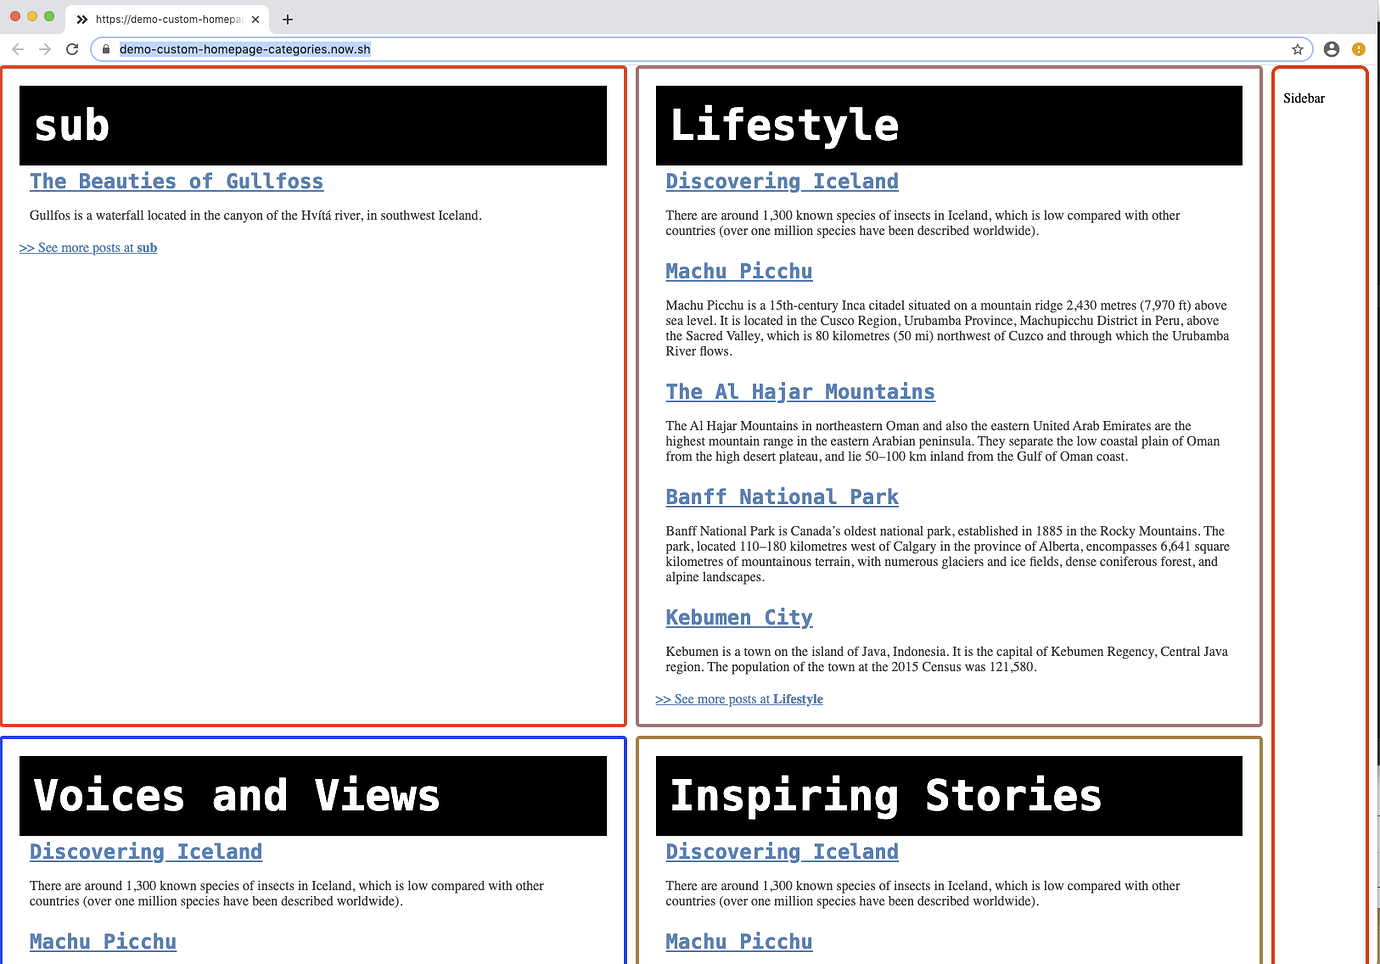Open the browser profile avatar icon
This screenshot has height=964, width=1380.
(1331, 48)
